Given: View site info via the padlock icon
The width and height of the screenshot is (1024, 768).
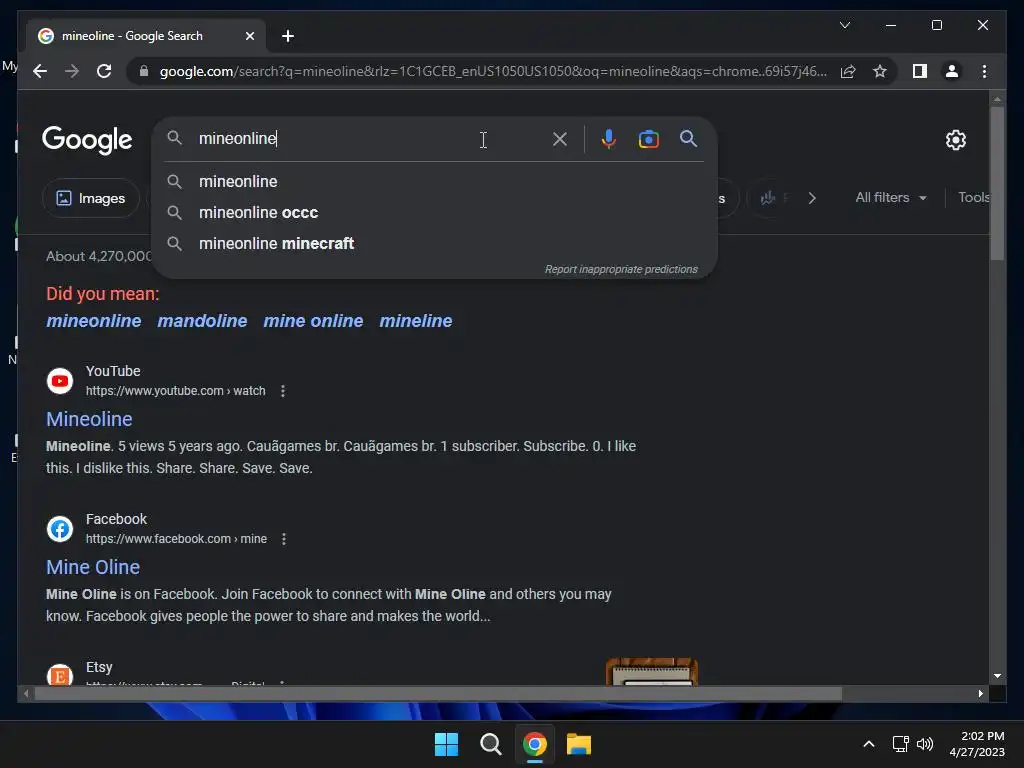Looking at the screenshot, I should point(144,71).
